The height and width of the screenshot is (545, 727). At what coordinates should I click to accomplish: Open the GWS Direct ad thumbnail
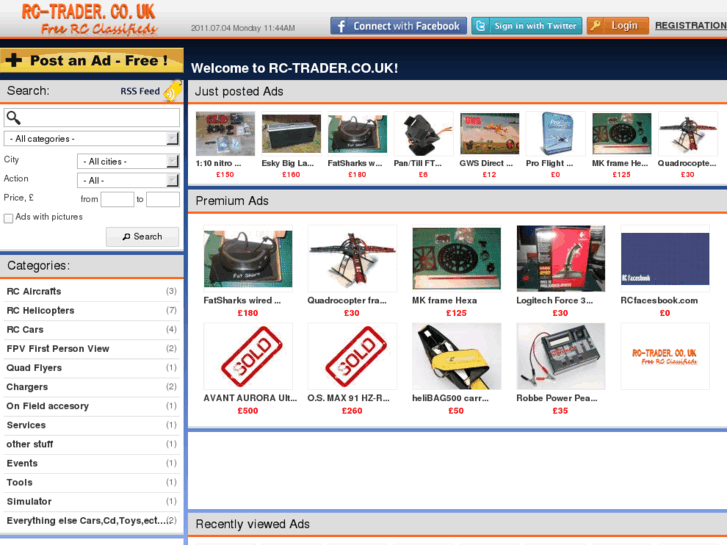point(490,133)
